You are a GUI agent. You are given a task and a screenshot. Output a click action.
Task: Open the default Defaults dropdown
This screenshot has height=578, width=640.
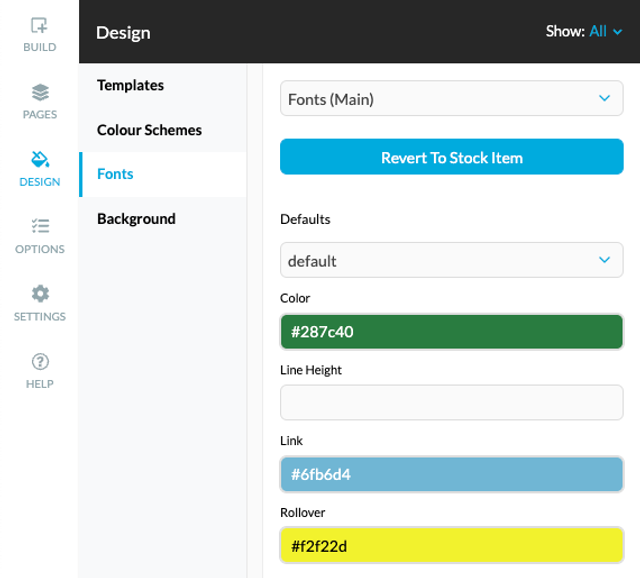pos(451,260)
